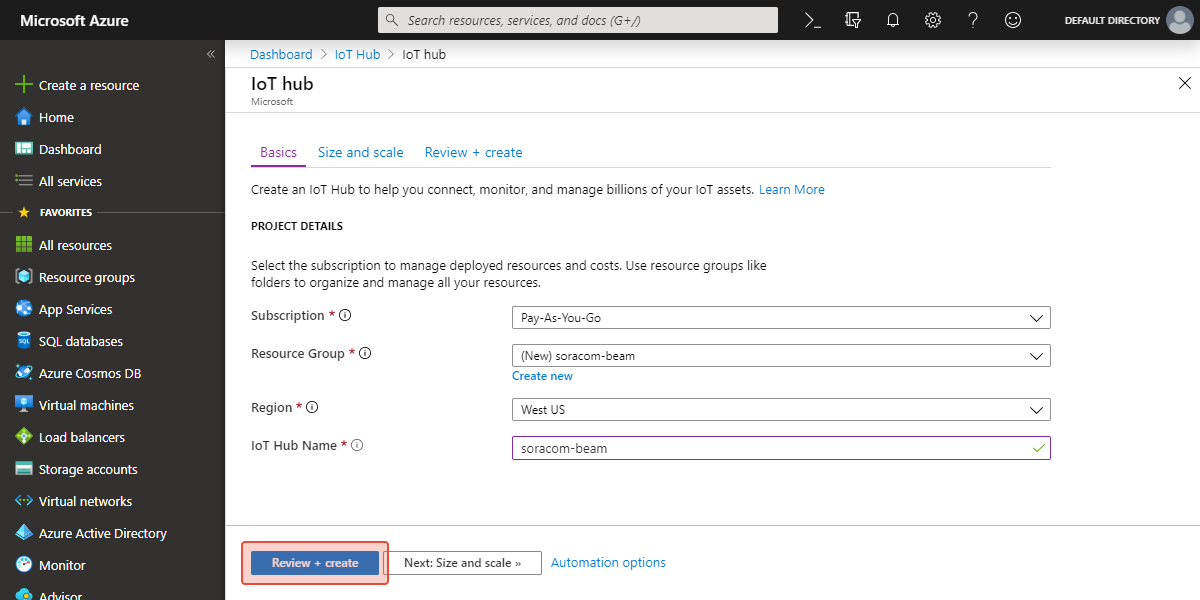Open the account avatar menu
The height and width of the screenshot is (600, 1200).
point(1180,20)
